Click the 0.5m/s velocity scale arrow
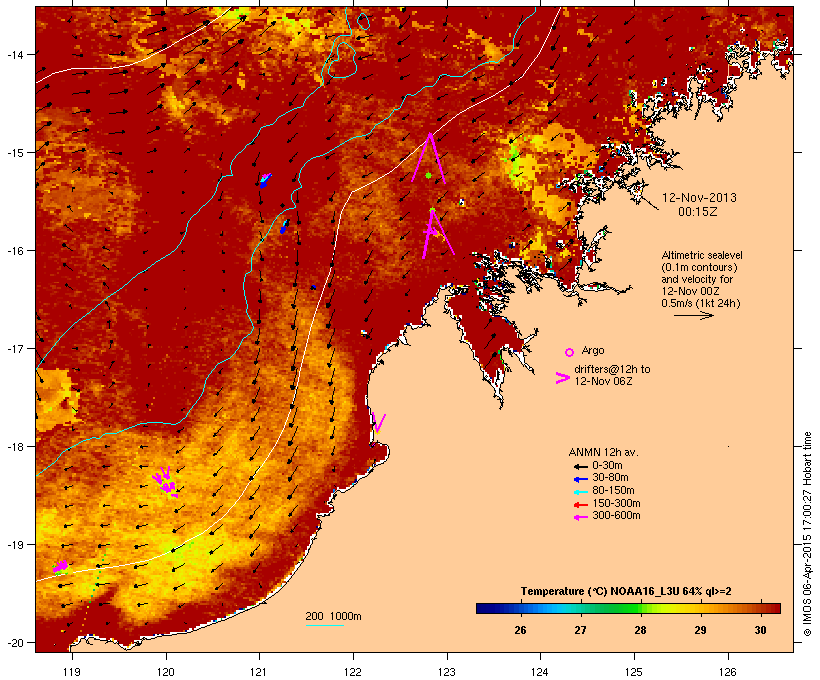 pyautogui.click(x=693, y=315)
